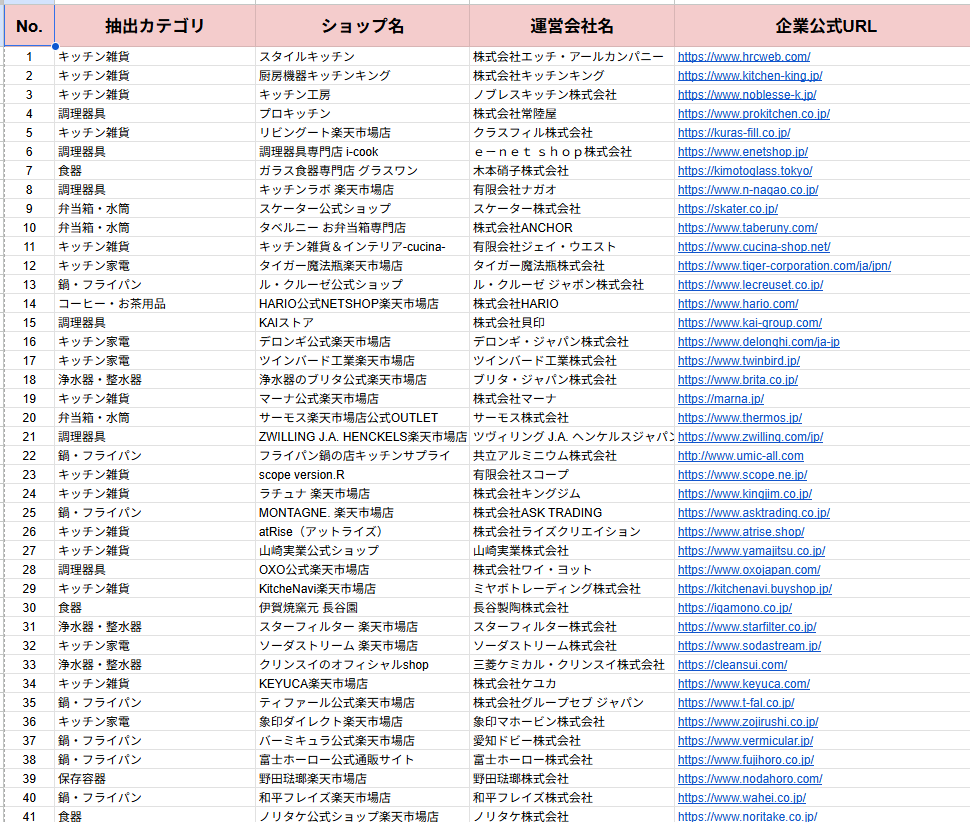This screenshot has height=822, width=970.
Task: Open the prokitchen.co.jp link
Action: point(753,114)
